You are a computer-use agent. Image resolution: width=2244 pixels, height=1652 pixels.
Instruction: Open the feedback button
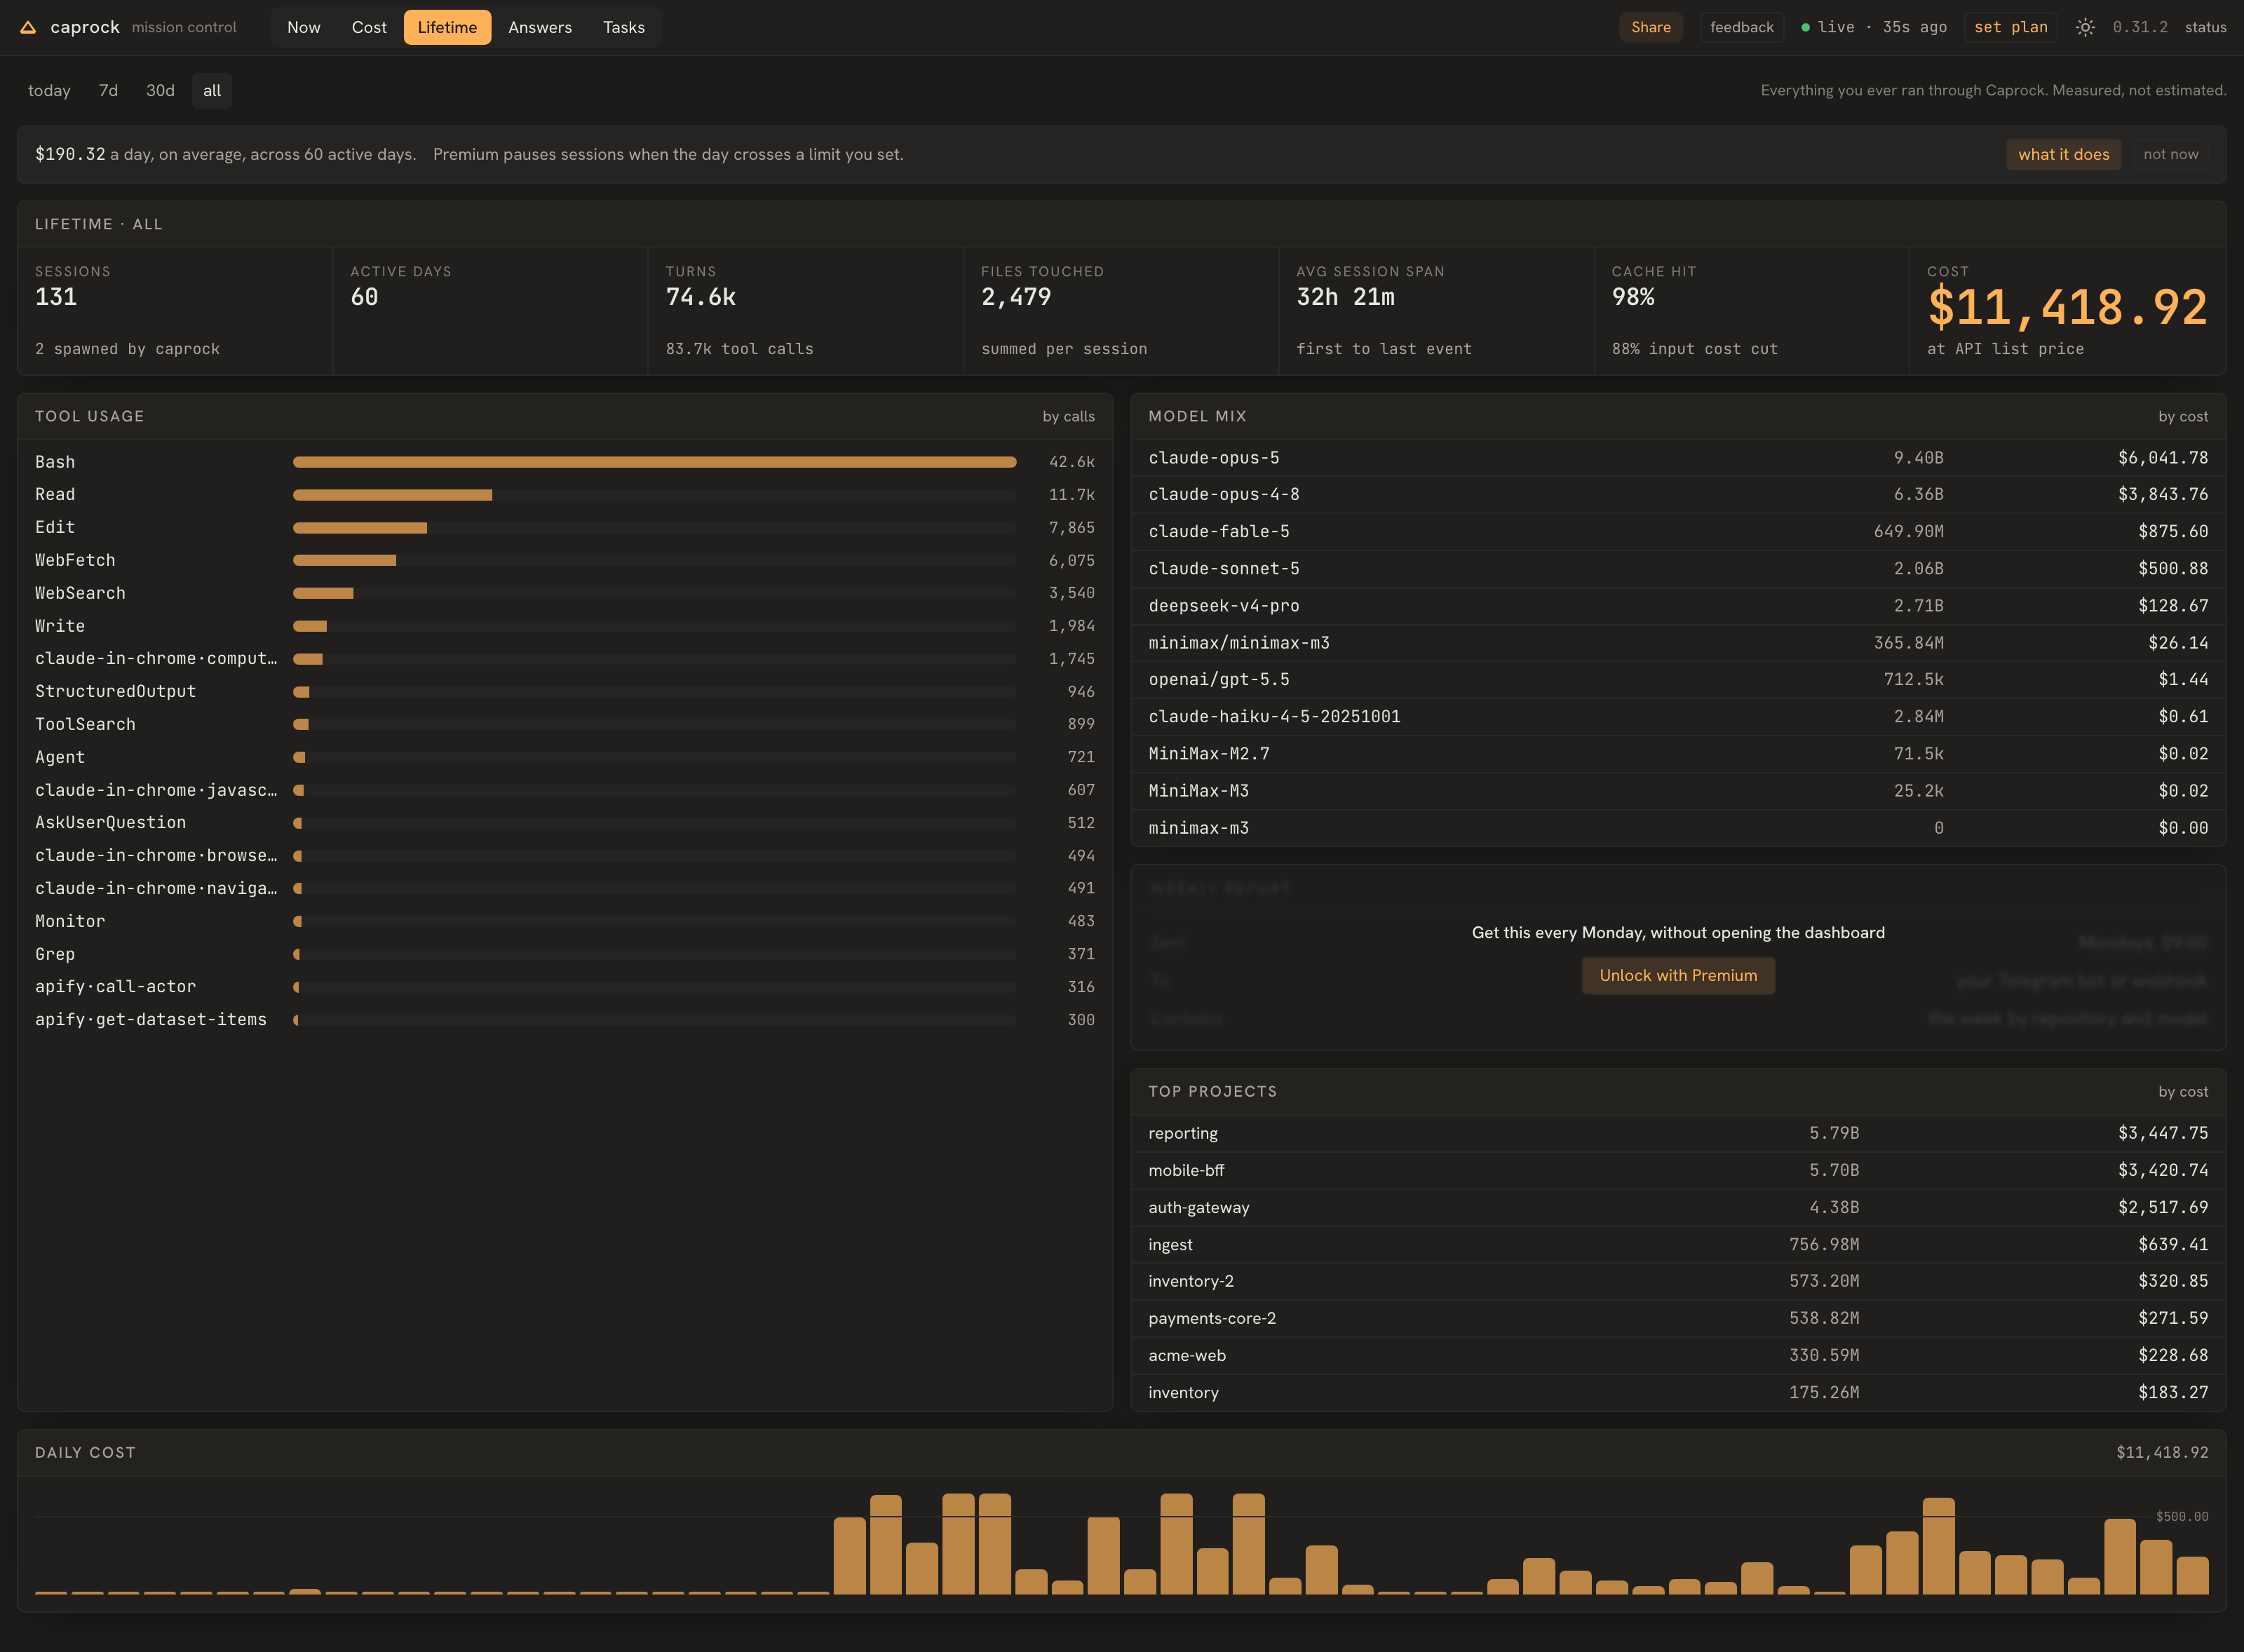pyautogui.click(x=1742, y=27)
